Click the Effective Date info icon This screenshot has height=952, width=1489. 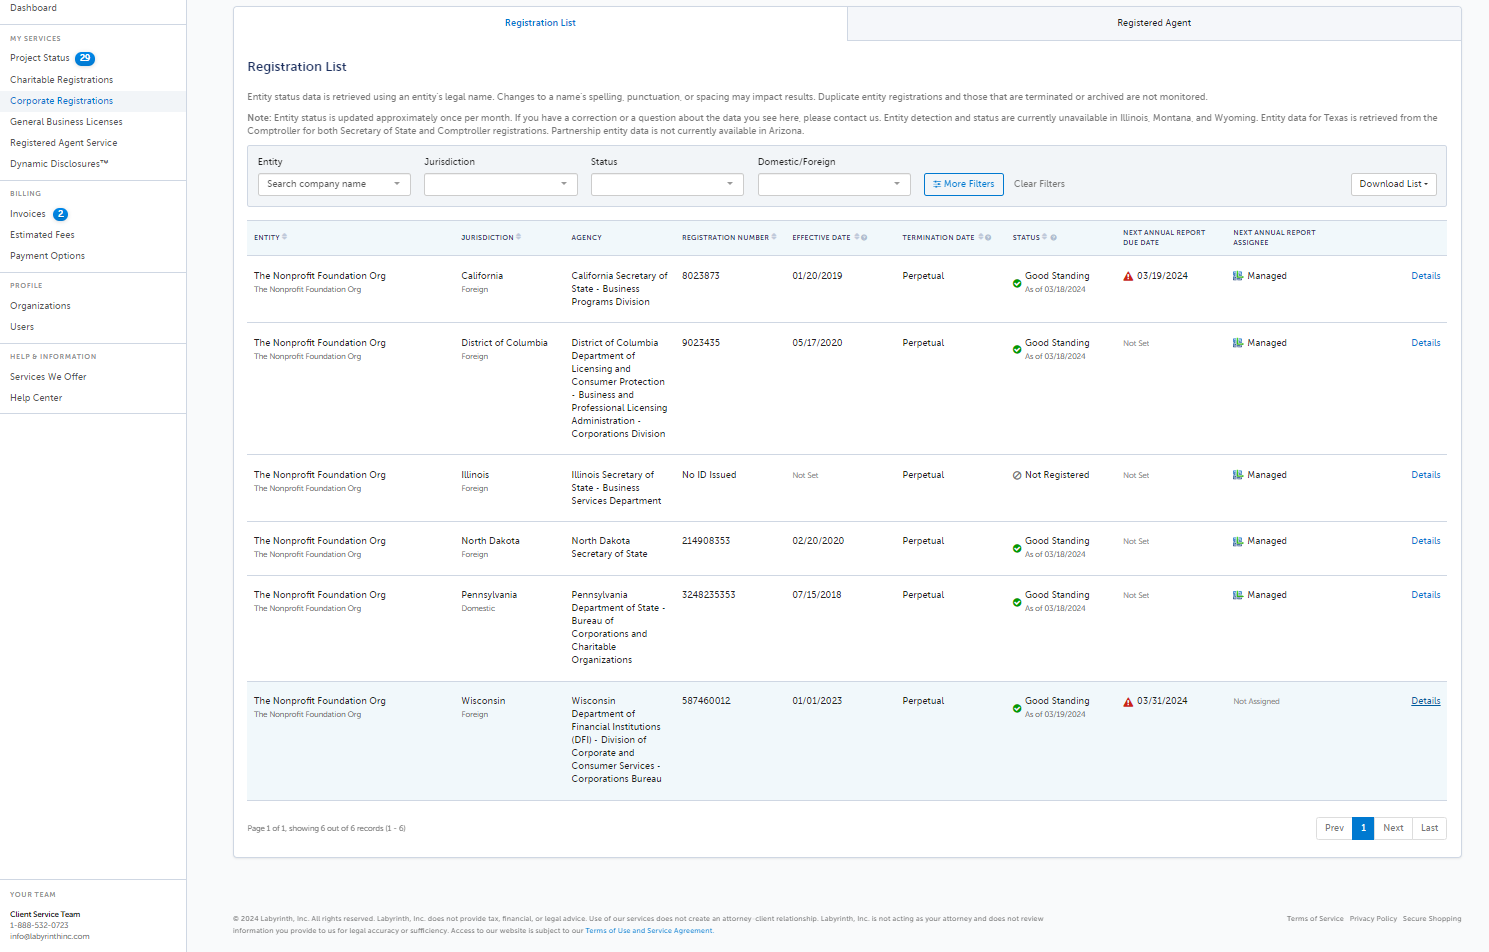click(x=864, y=238)
